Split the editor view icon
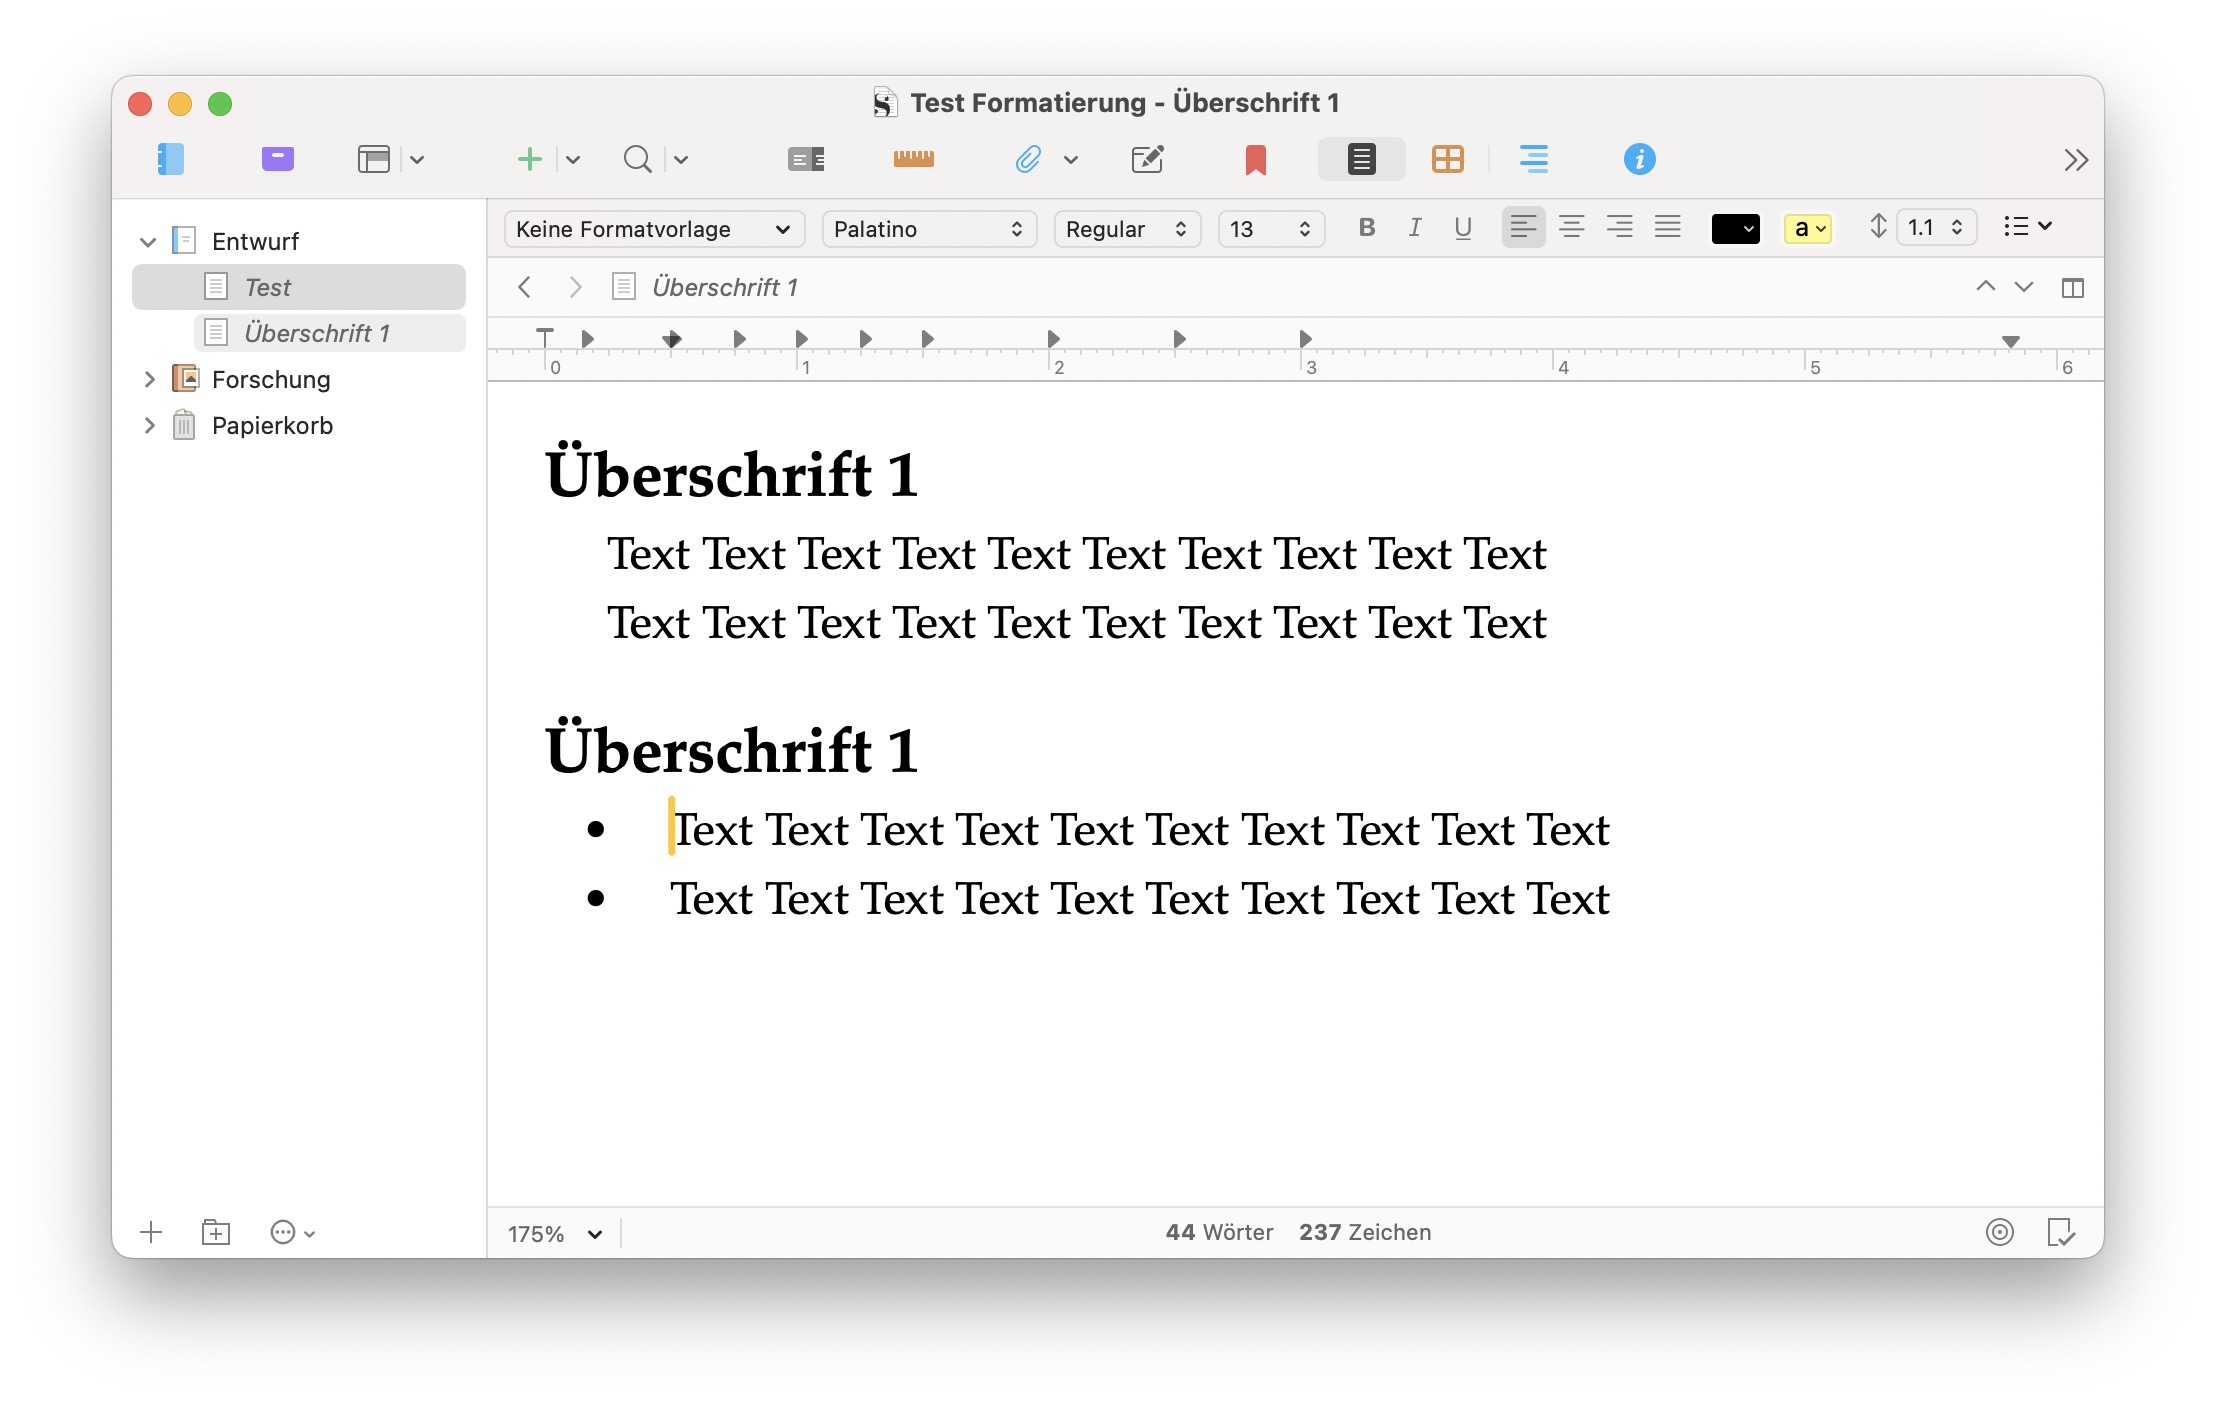 click(x=2072, y=288)
